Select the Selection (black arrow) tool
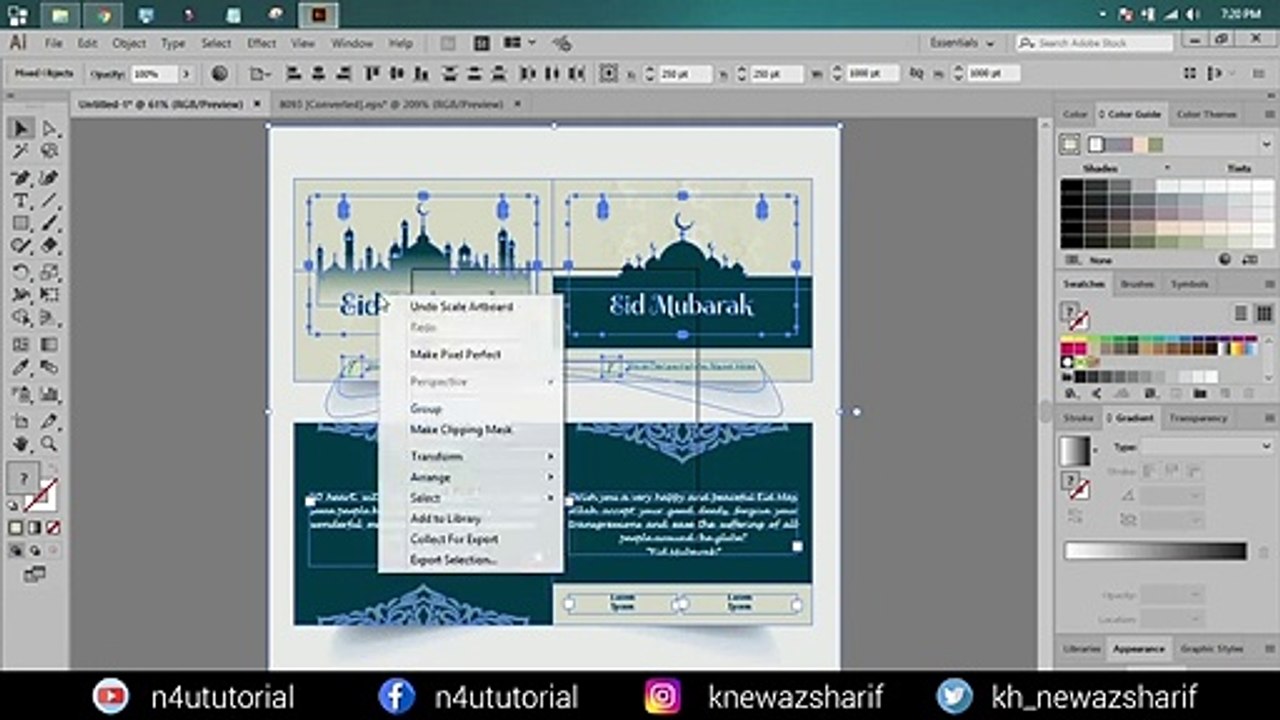1280x720 pixels. tap(21, 128)
